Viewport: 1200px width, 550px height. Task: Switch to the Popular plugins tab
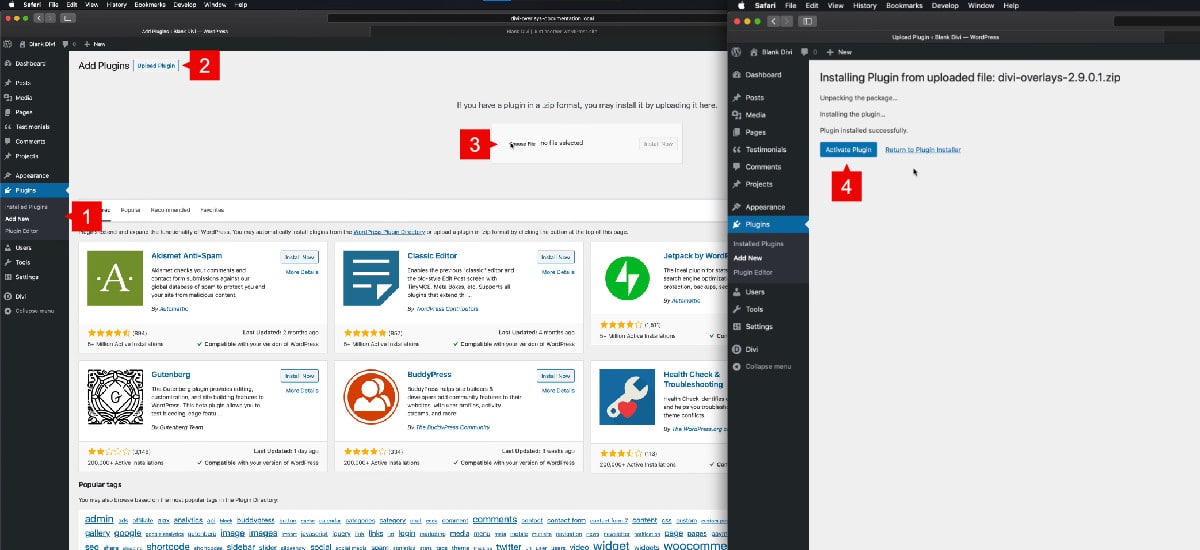(x=130, y=211)
